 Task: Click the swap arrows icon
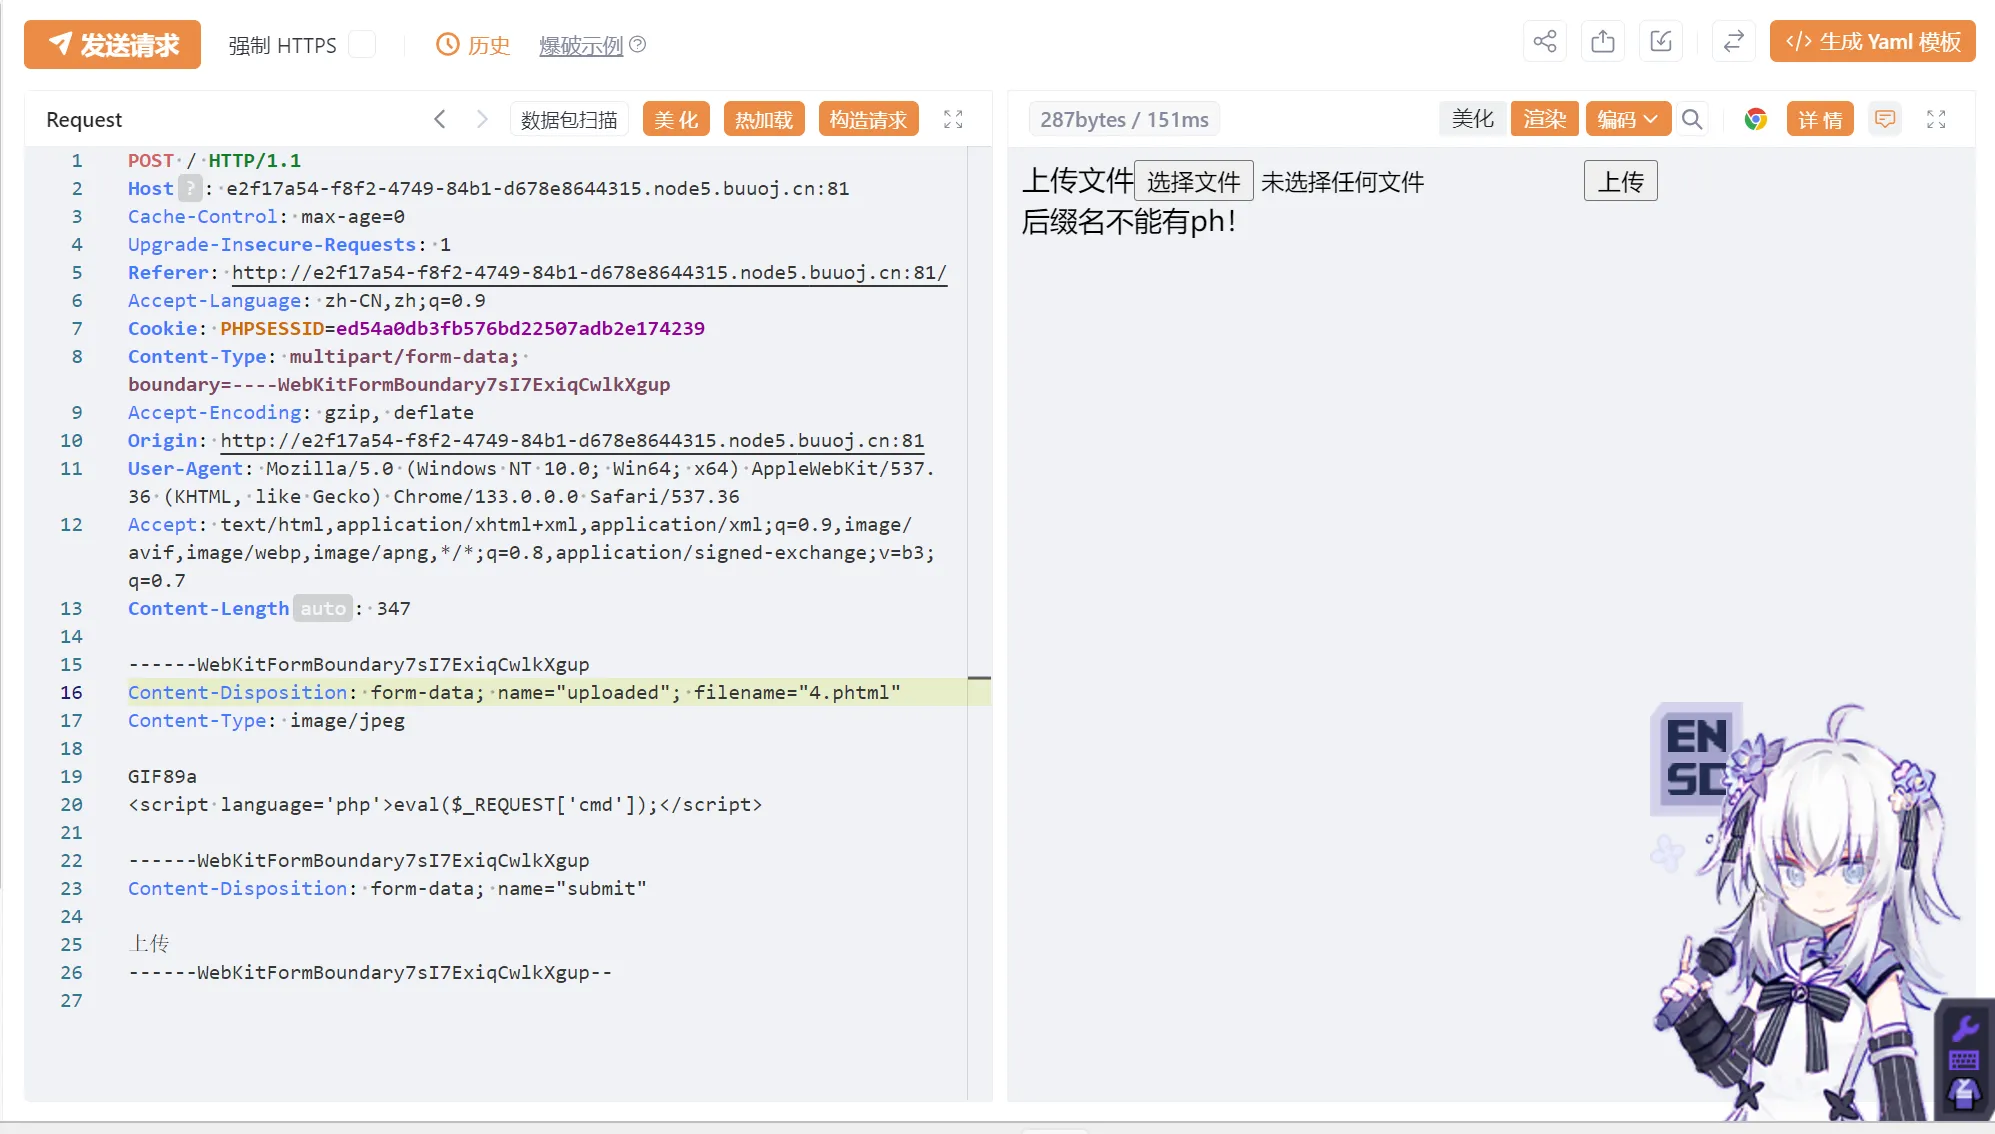pos(1734,42)
